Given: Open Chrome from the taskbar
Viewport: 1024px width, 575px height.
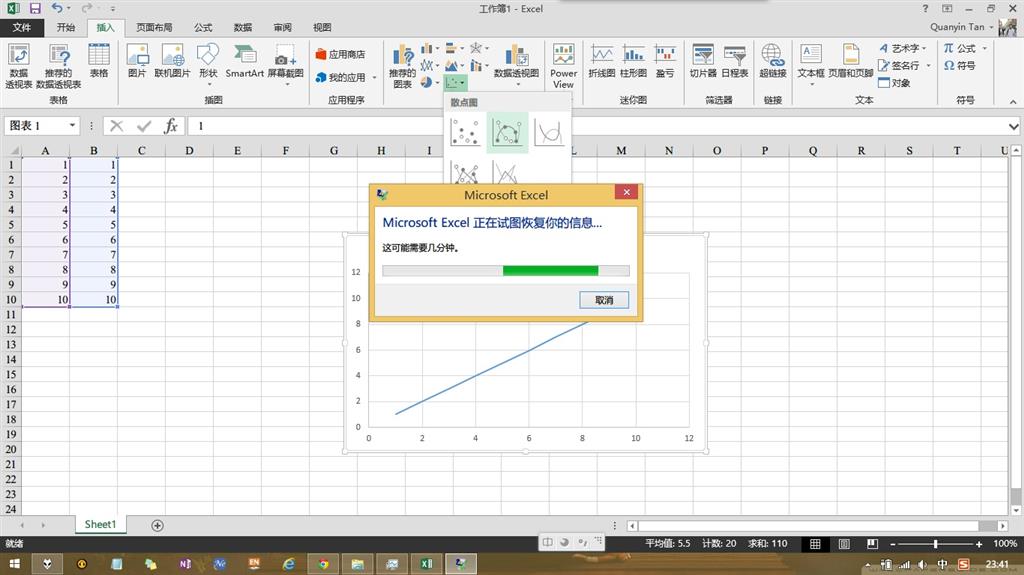Looking at the screenshot, I should (323, 564).
